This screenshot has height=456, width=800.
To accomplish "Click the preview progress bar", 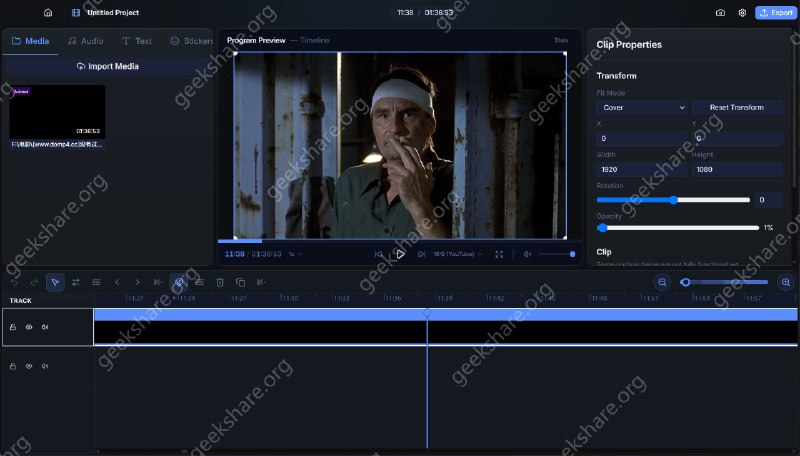I will click(399, 241).
